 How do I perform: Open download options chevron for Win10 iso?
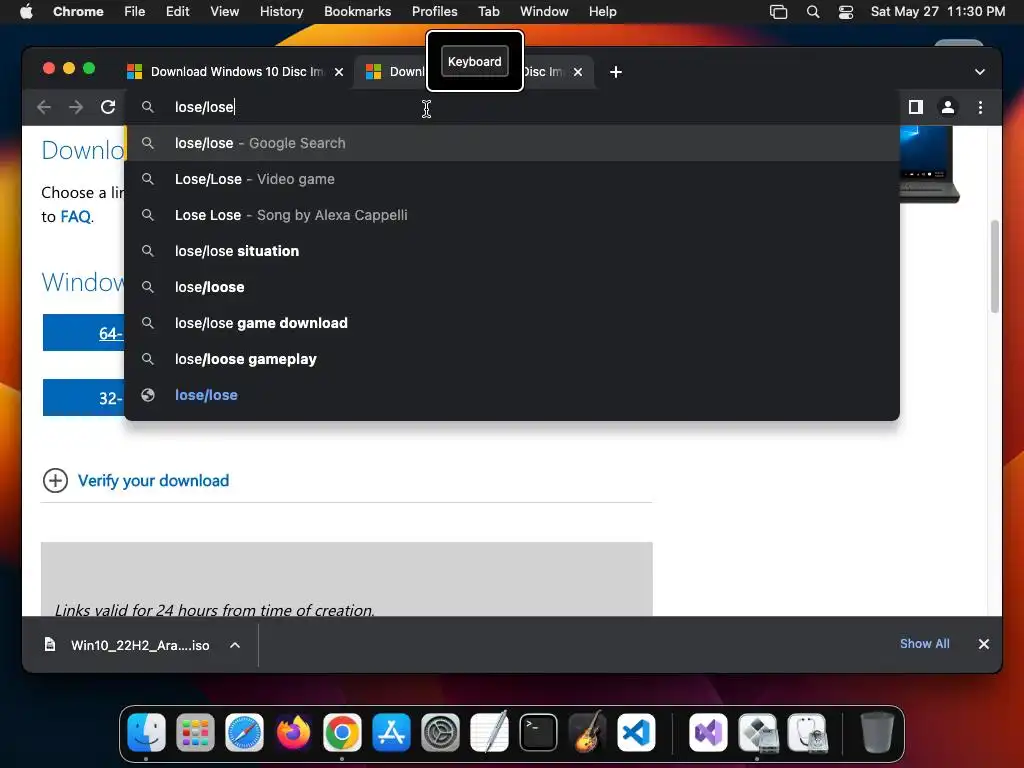coord(235,645)
